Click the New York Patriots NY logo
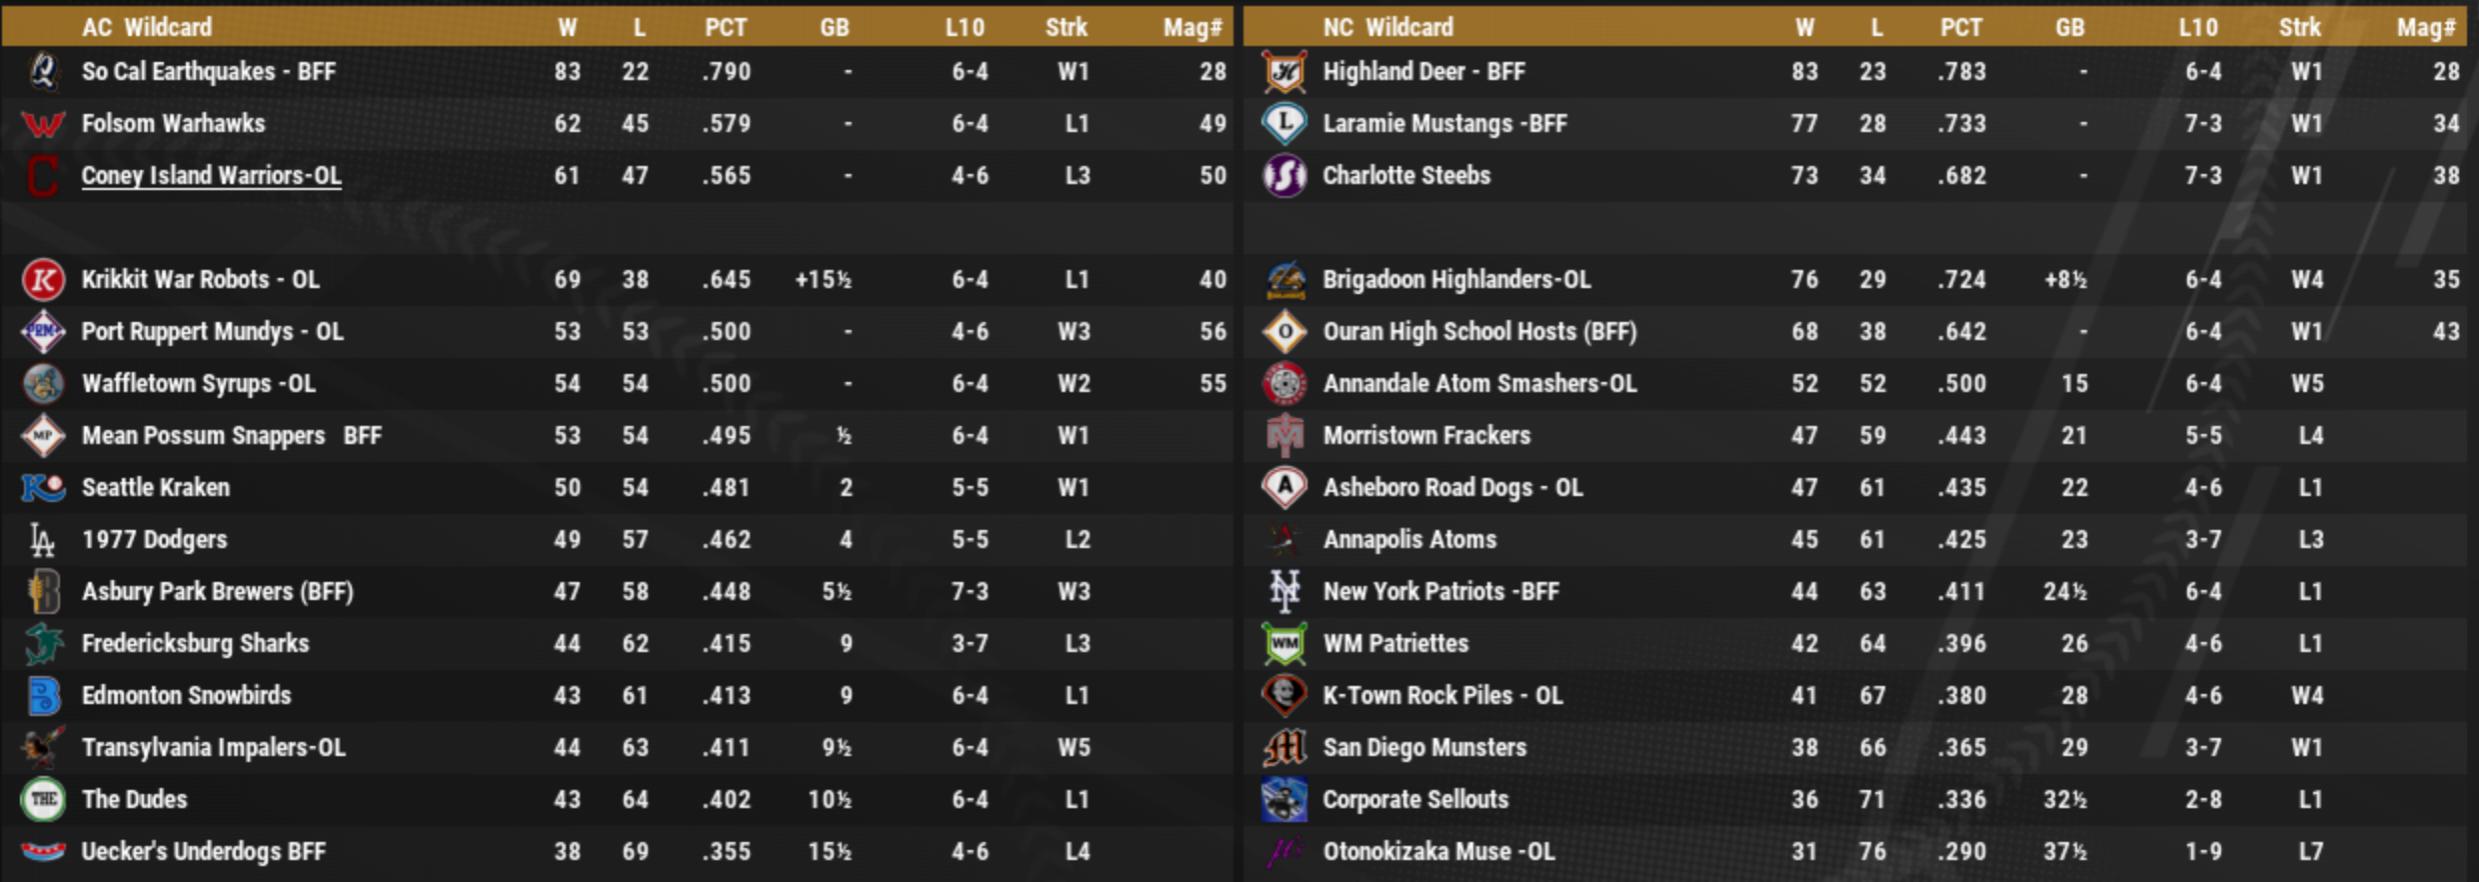 1285,592
